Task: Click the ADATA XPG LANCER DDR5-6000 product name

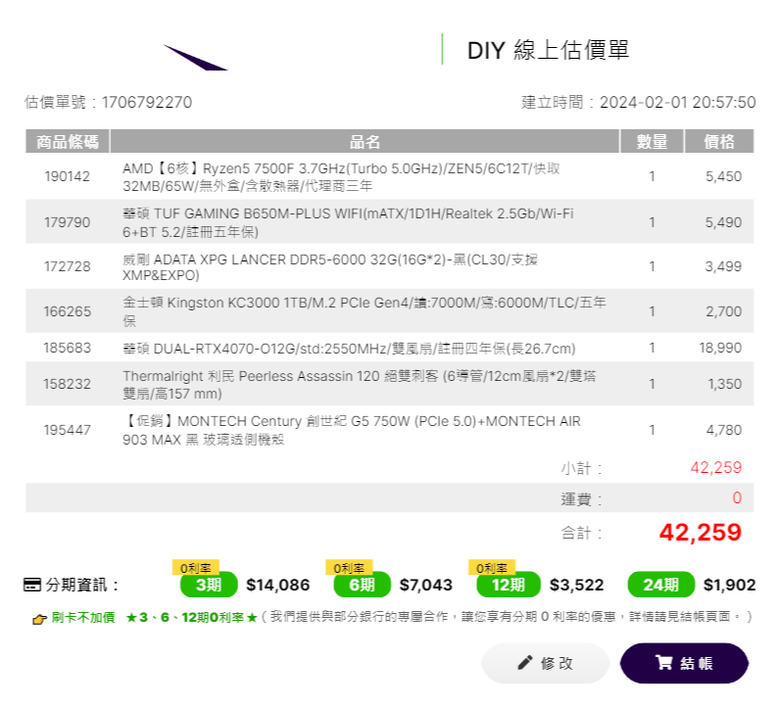Action: [330, 267]
